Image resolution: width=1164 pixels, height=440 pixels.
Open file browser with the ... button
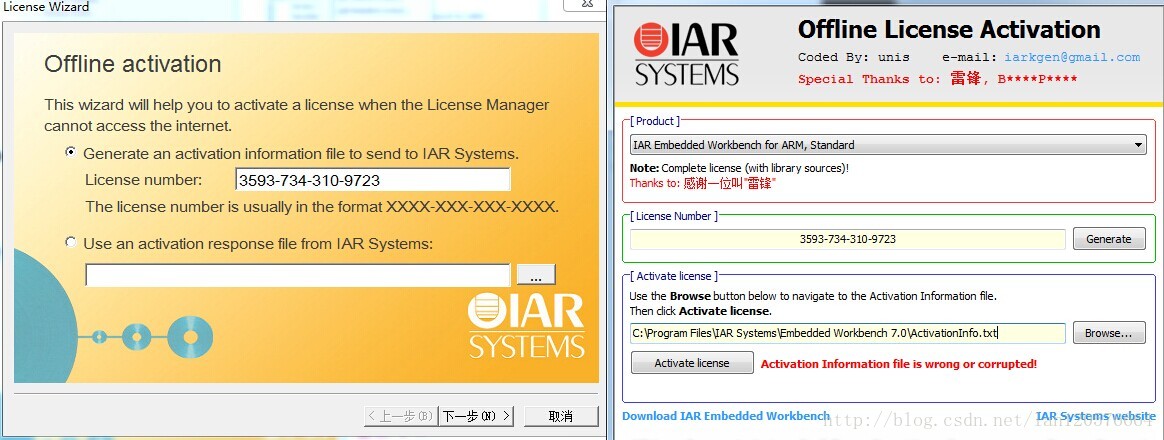coord(536,275)
